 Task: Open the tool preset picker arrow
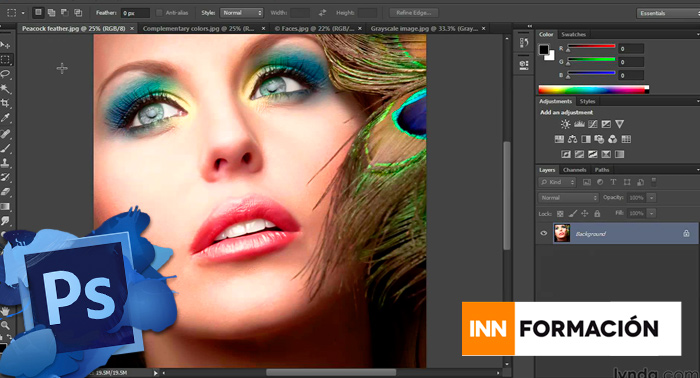tap(23, 13)
